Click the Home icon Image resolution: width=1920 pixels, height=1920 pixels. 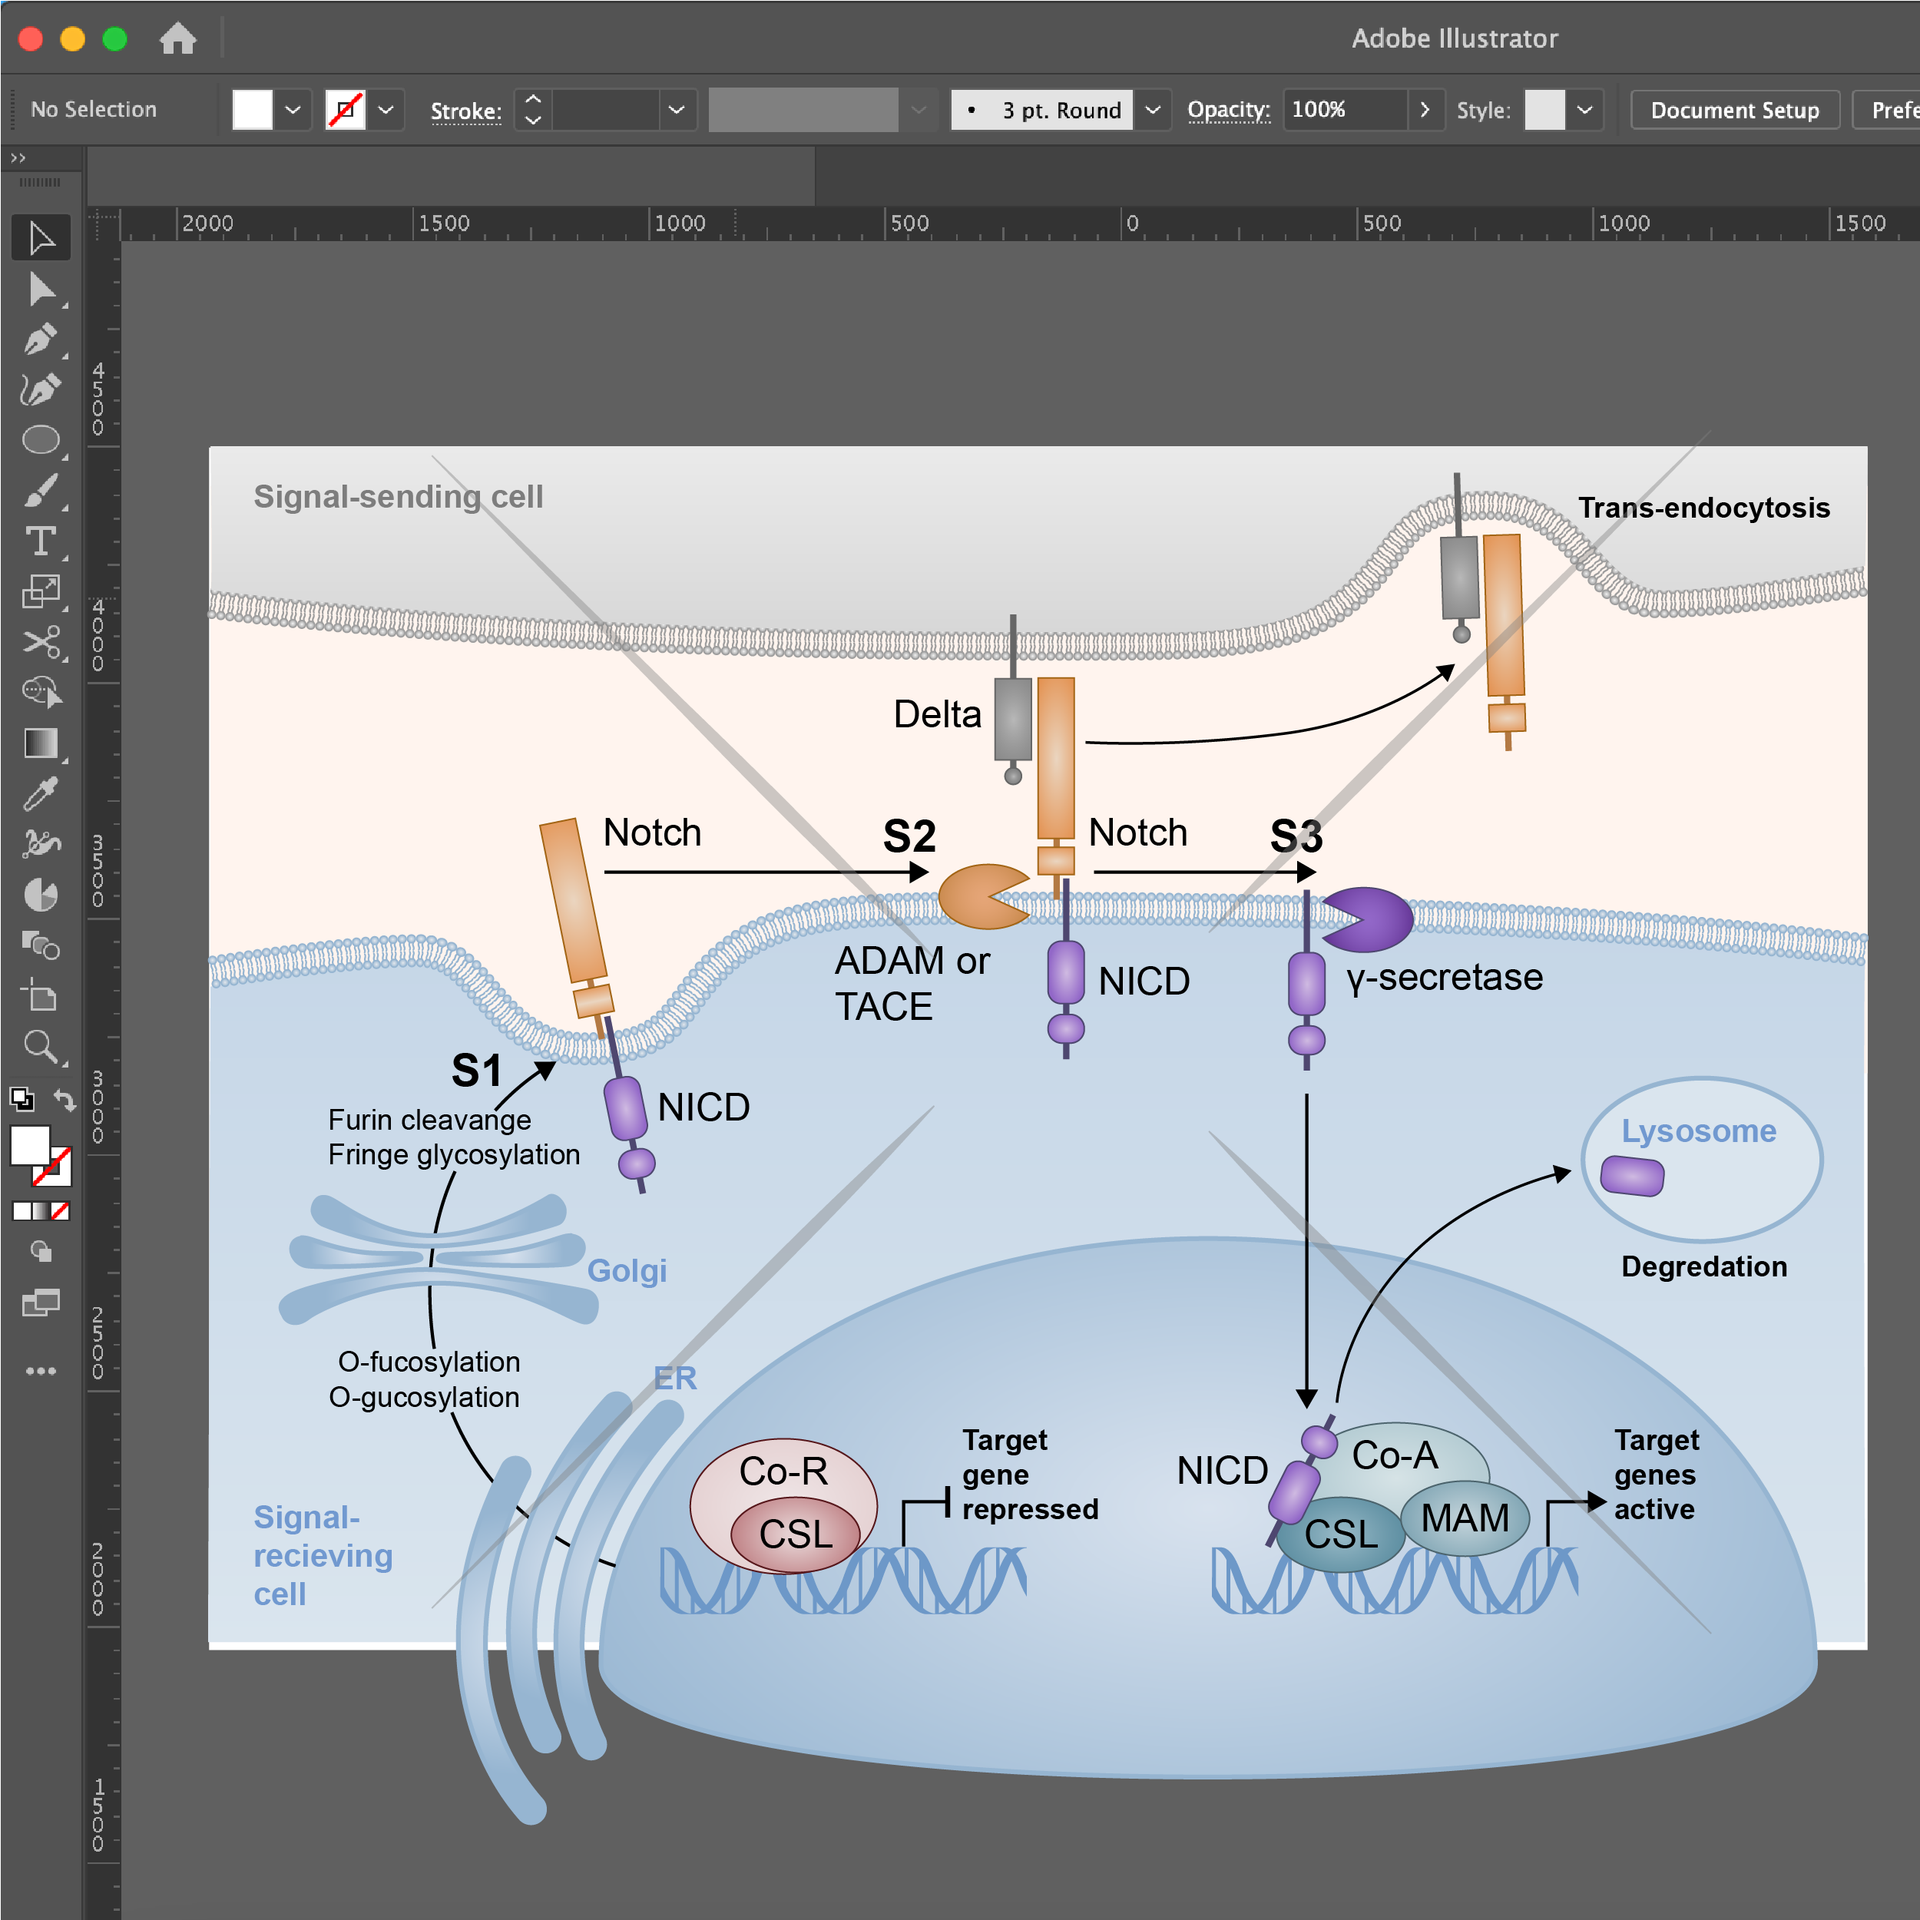[178, 39]
